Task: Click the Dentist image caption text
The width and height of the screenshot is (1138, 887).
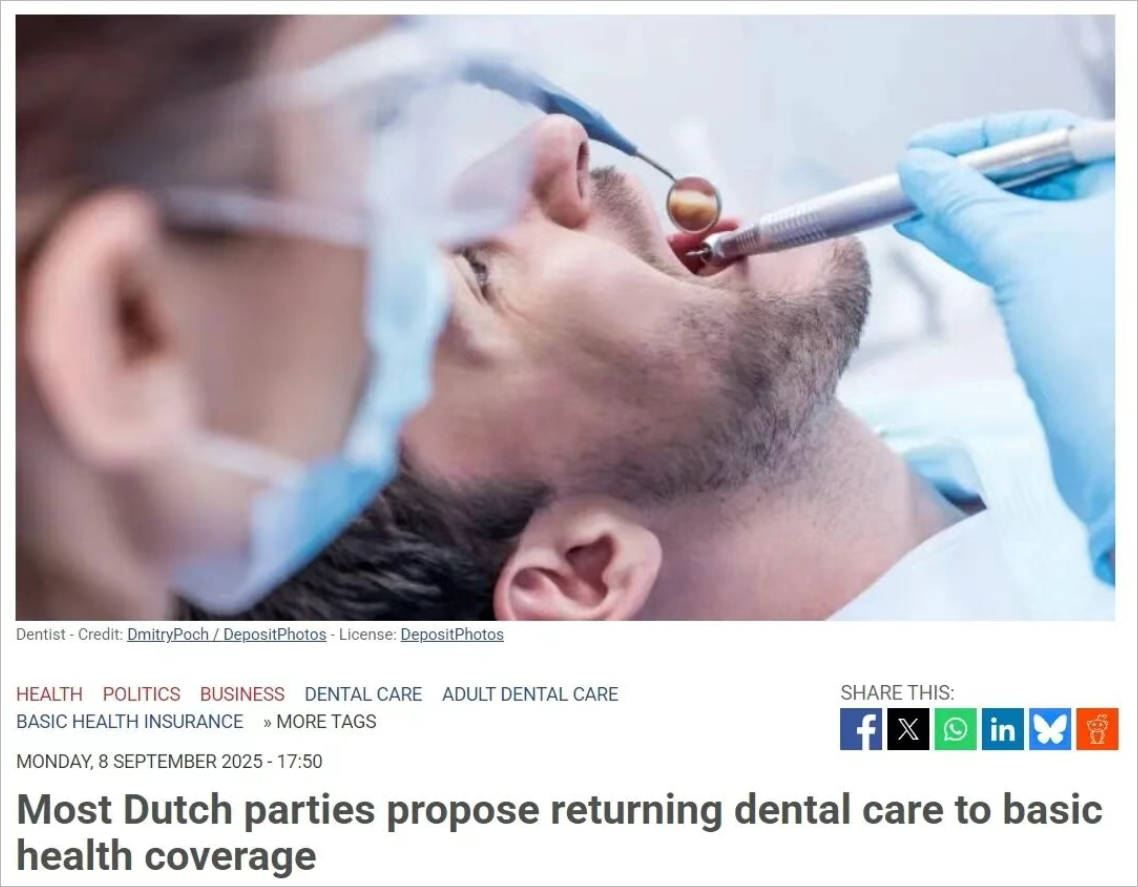Action: tap(41, 634)
